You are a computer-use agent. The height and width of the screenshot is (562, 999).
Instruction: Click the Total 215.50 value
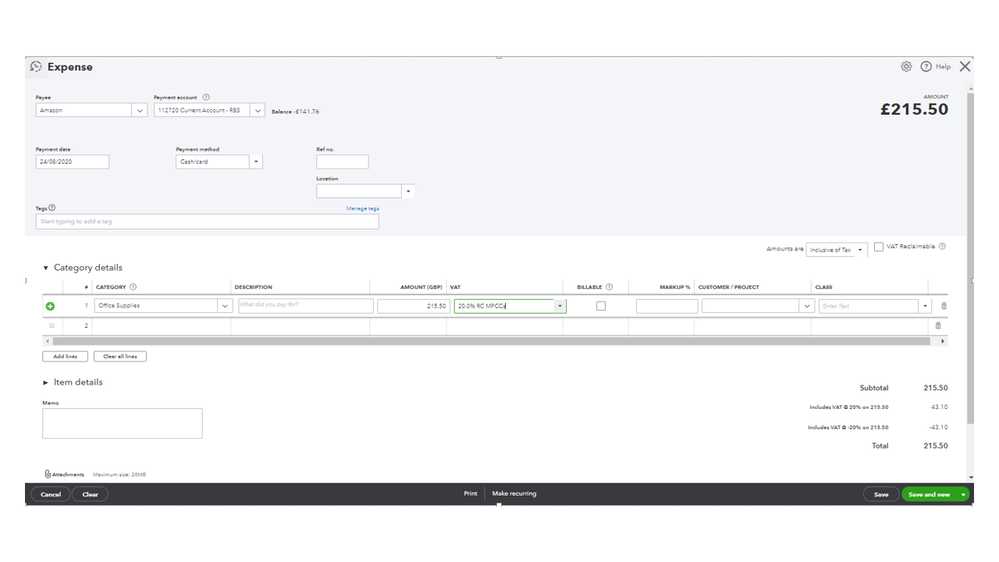coord(935,446)
